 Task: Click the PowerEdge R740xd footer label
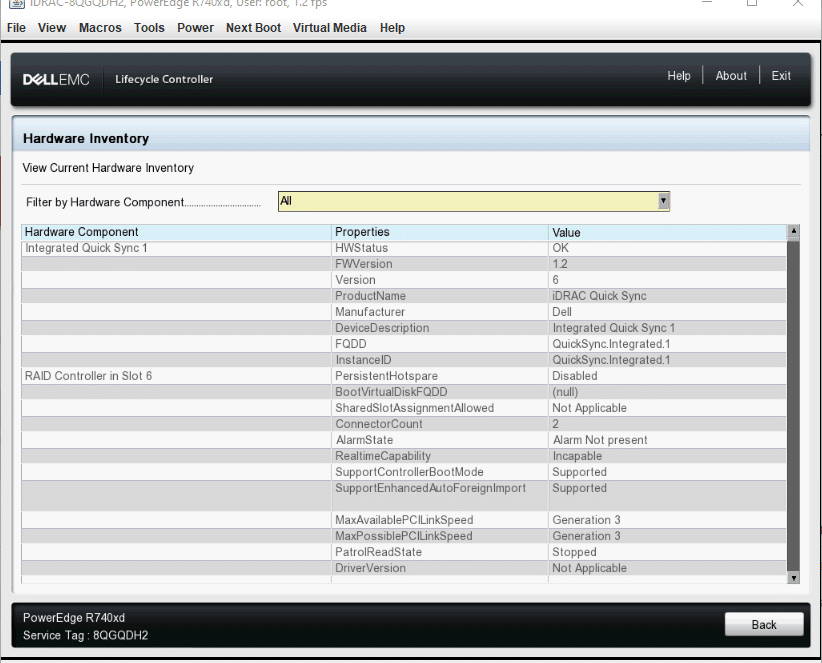point(74,618)
